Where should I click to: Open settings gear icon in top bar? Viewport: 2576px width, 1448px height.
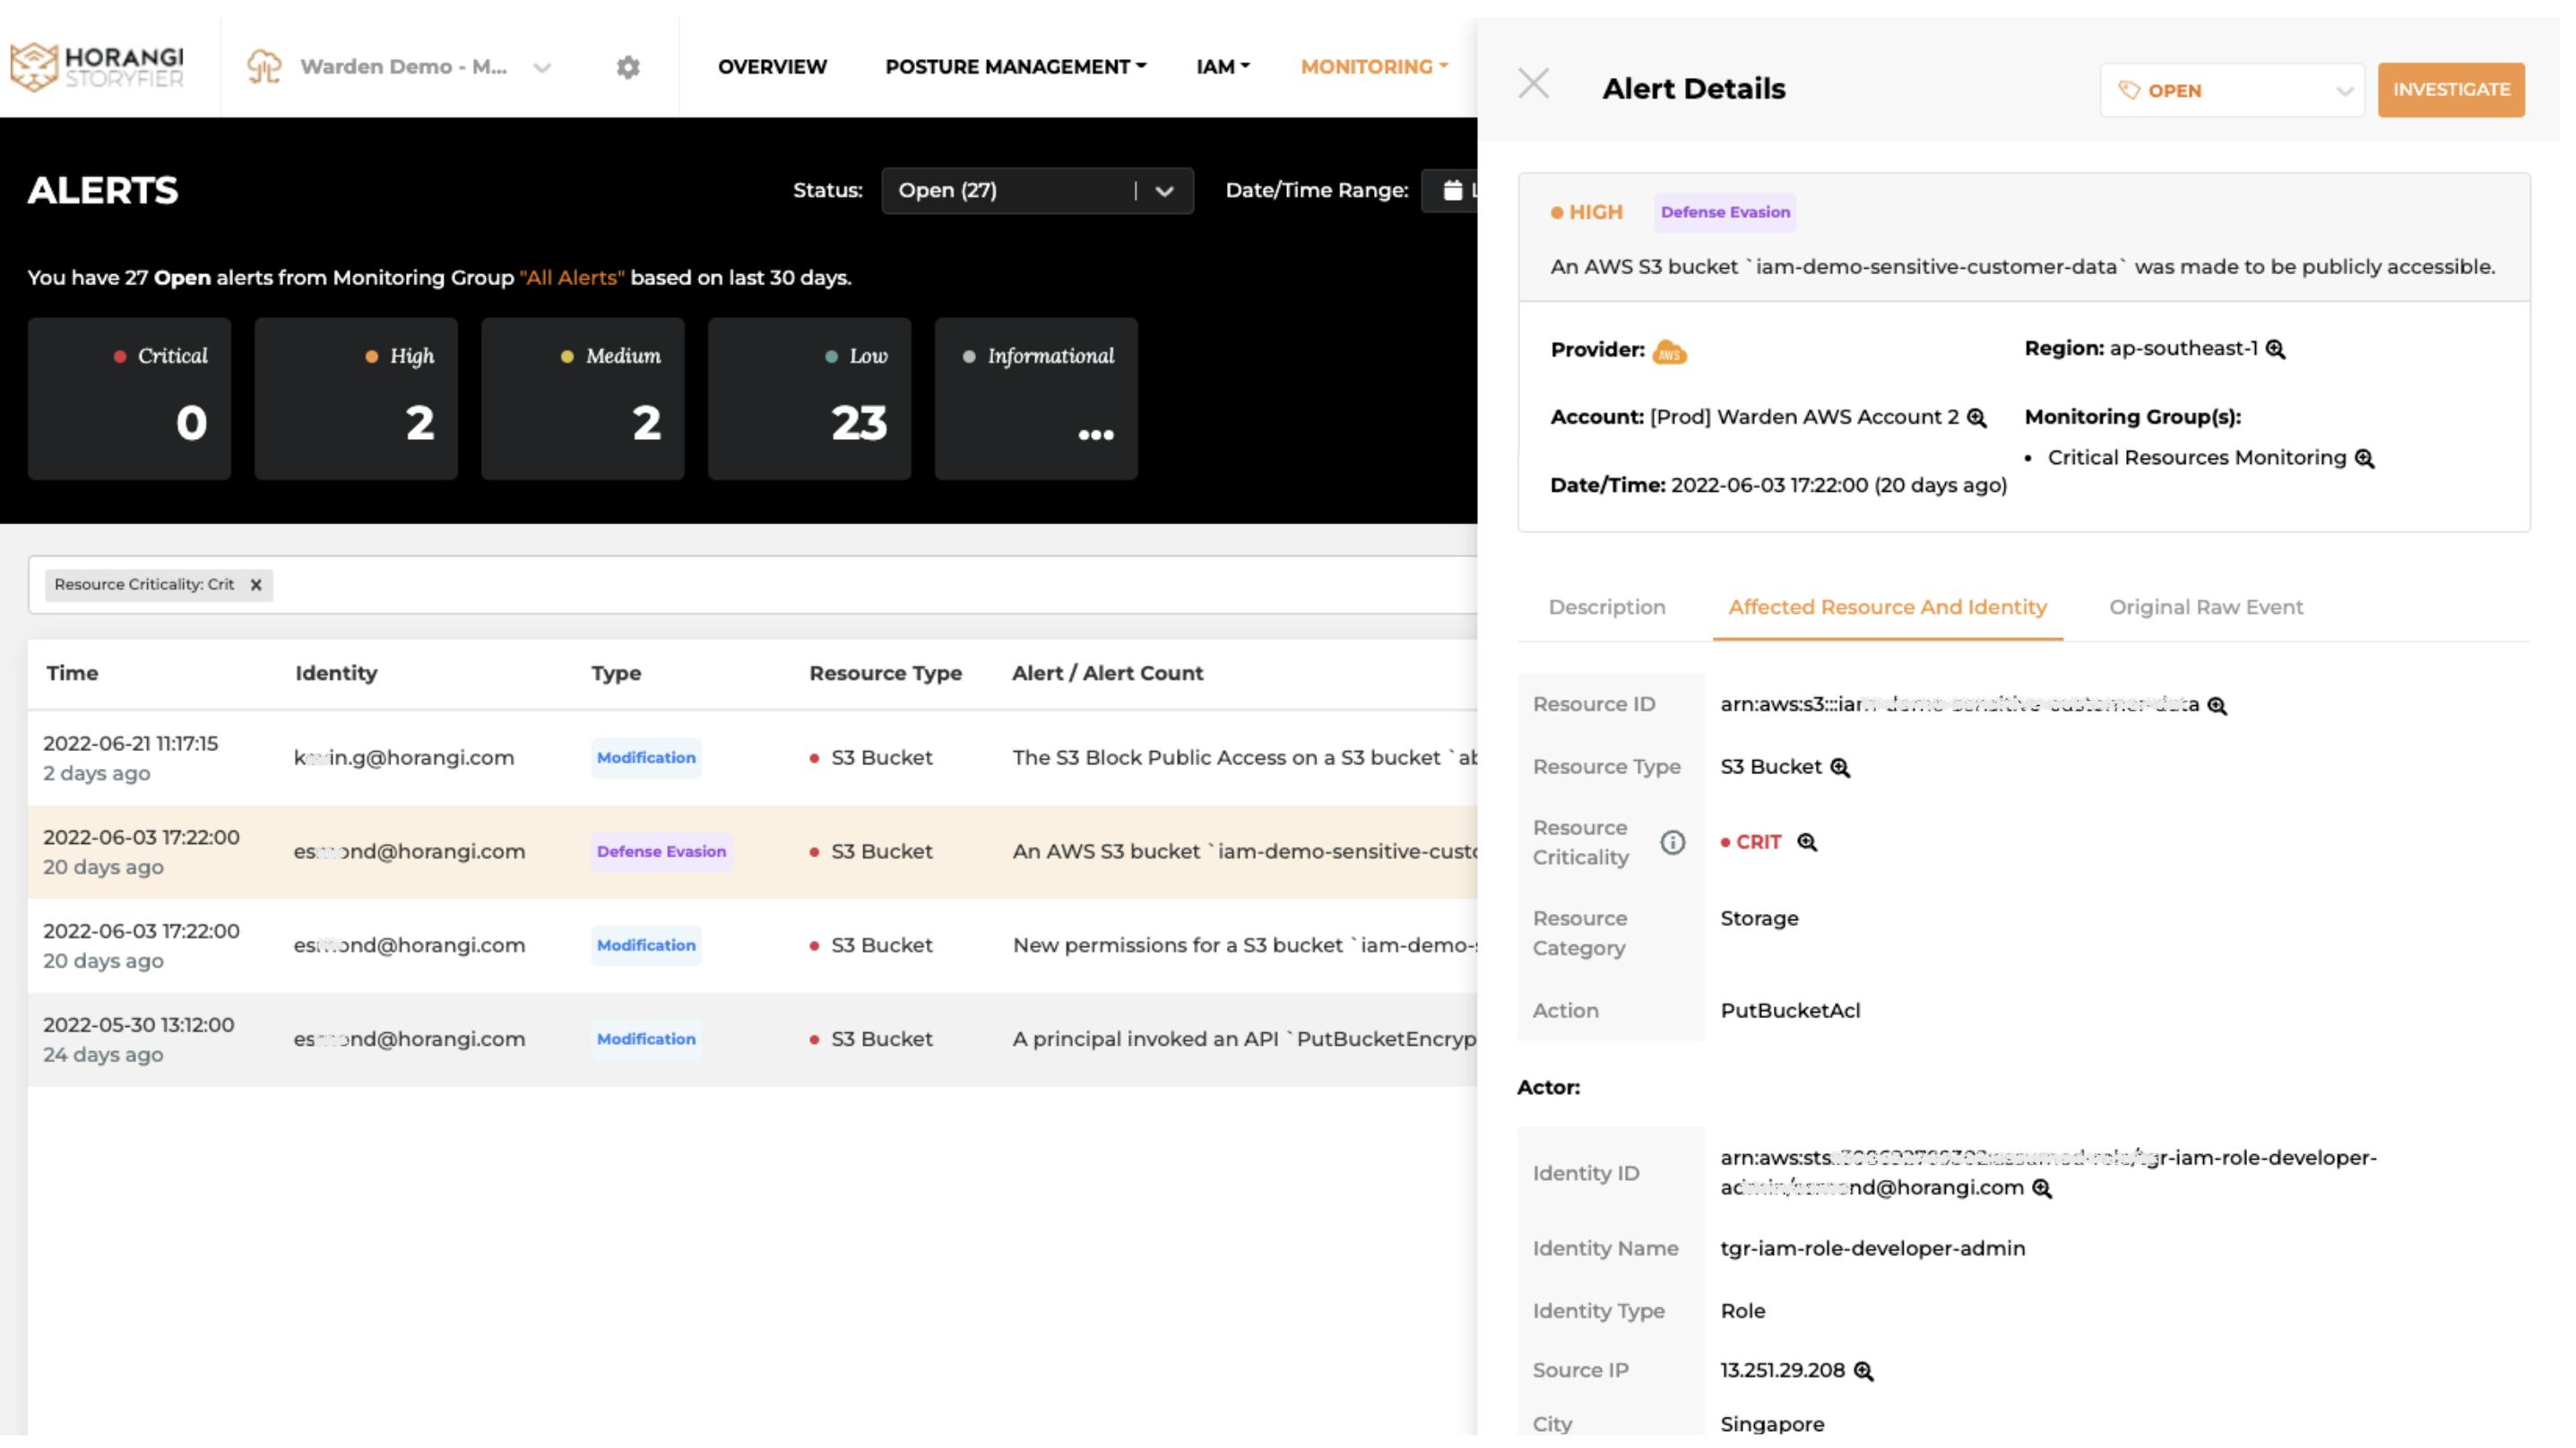click(628, 67)
